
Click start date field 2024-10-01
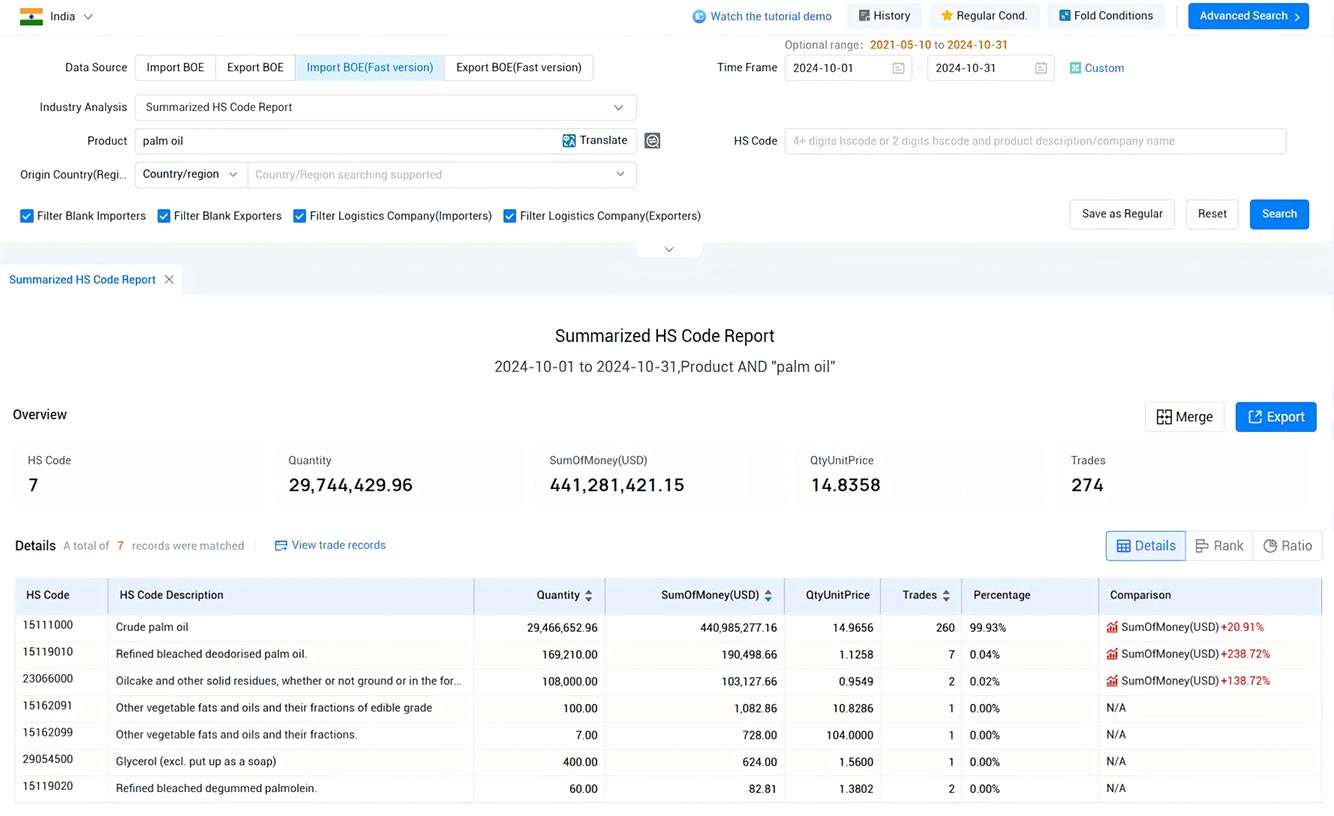(848, 68)
